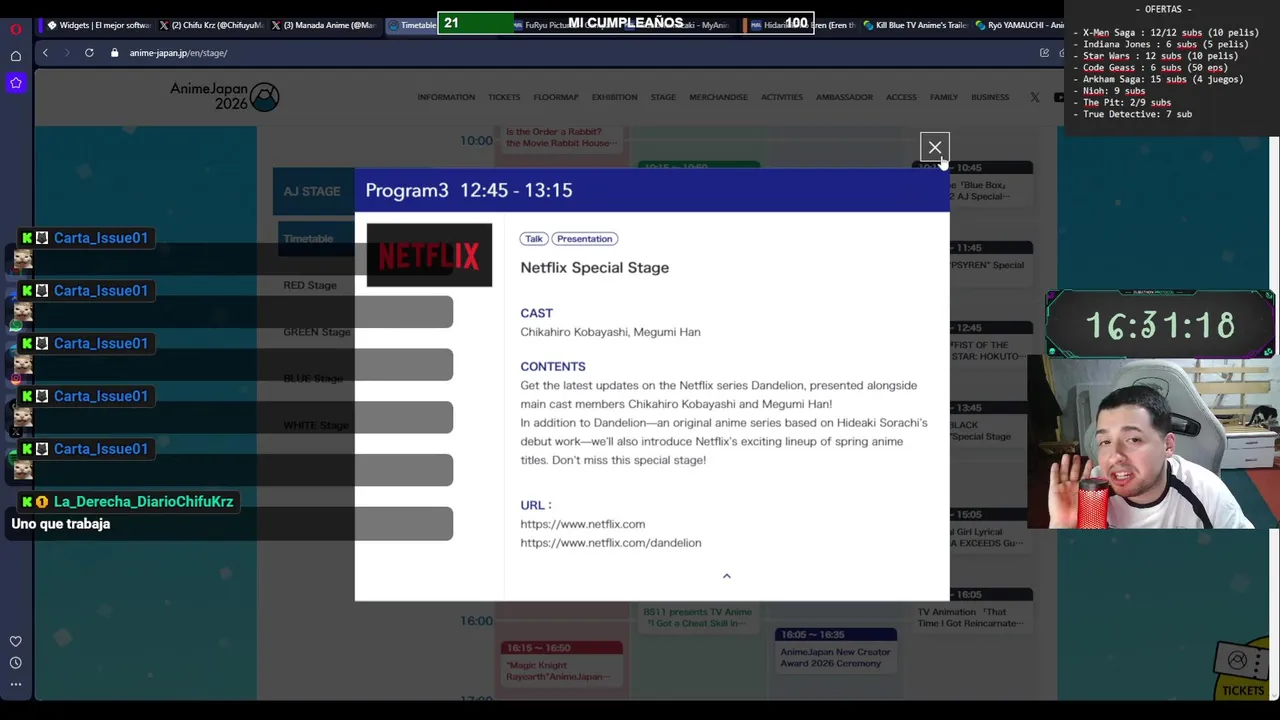Click the home icon in the Opera sidebar
Image resolution: width=1280 pixels, height=720 pixels.
point(15,57)
